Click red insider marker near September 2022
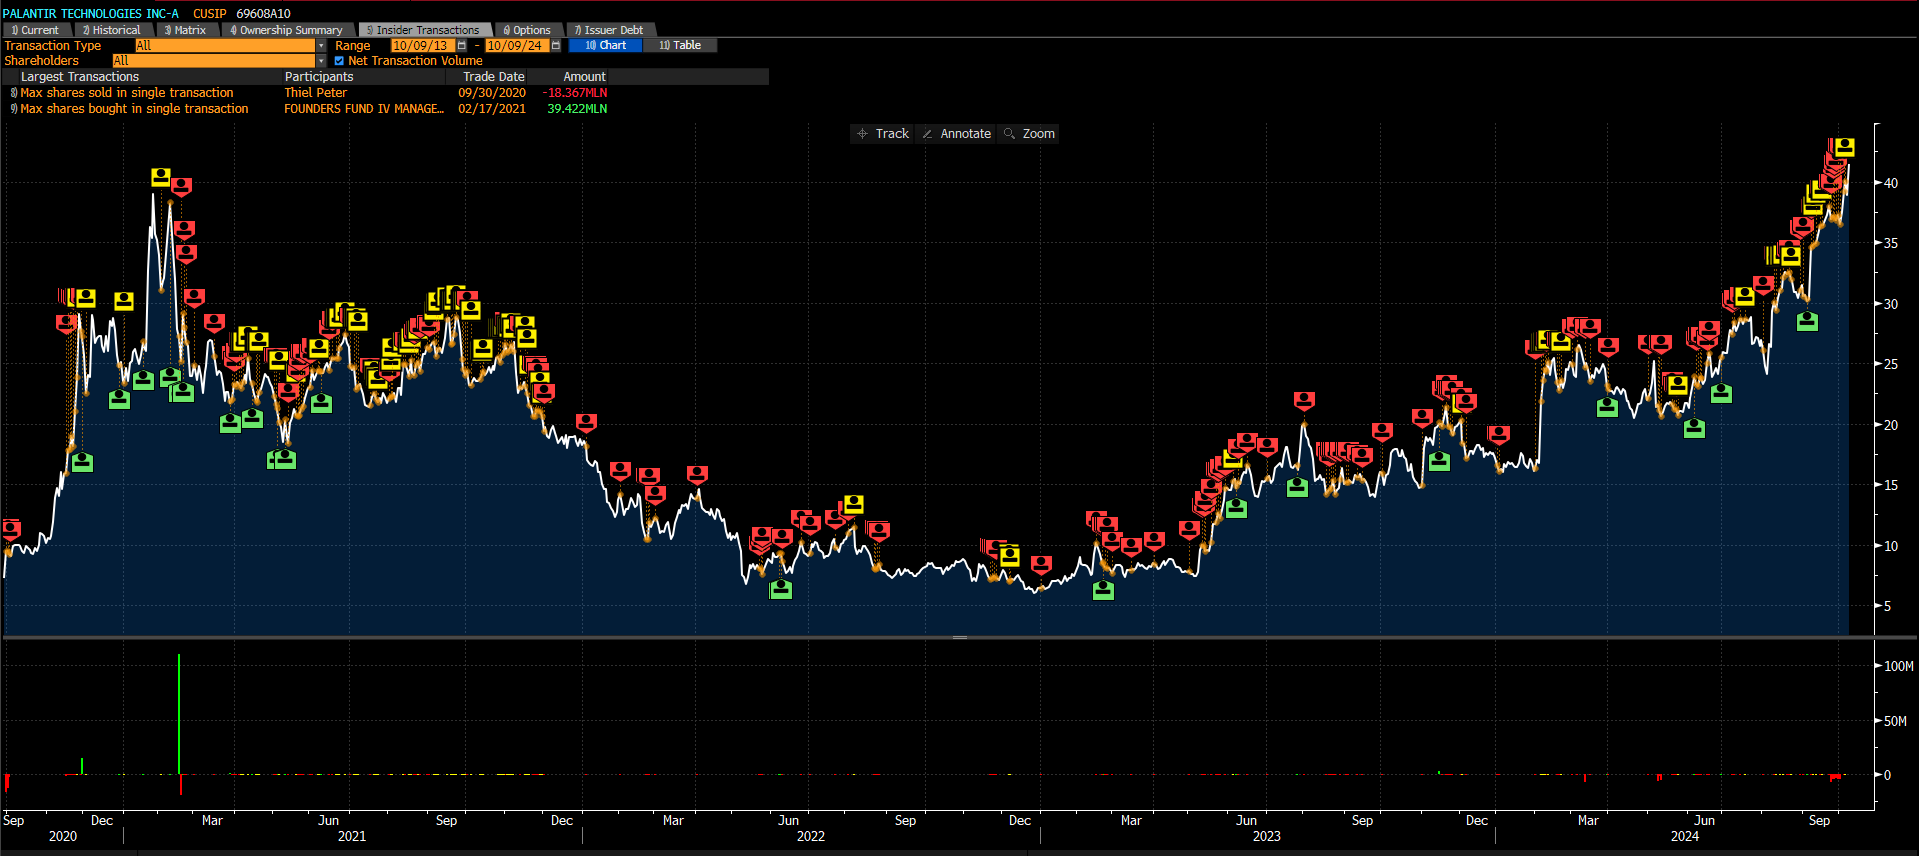This screenshot has height=856, width=1919. [879, 530]
